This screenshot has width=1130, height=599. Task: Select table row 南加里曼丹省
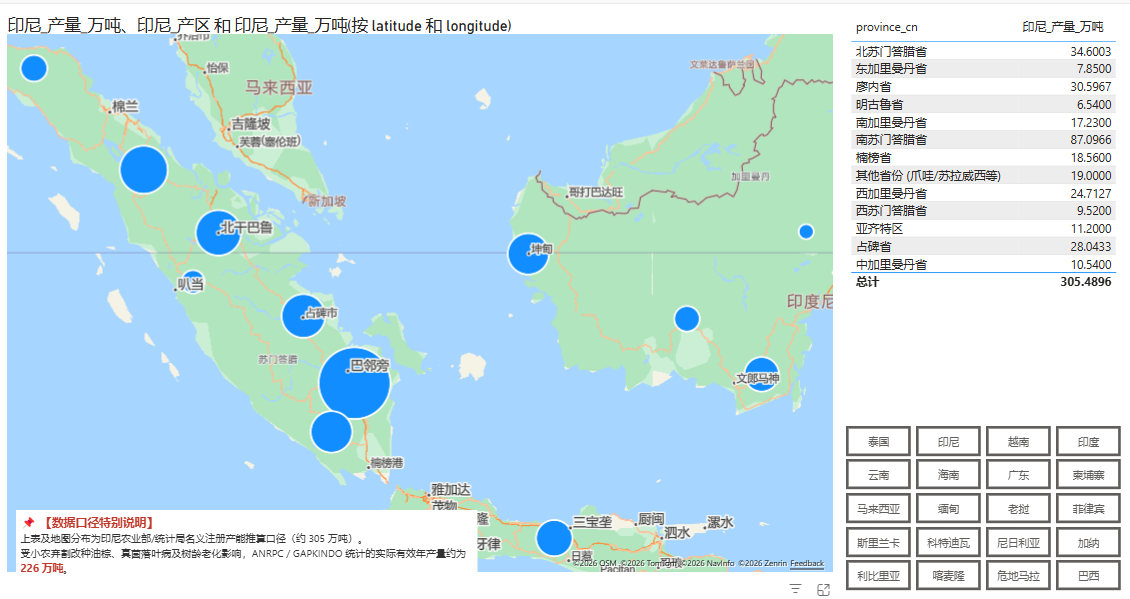pyautogui.click(x=983, y=122)
